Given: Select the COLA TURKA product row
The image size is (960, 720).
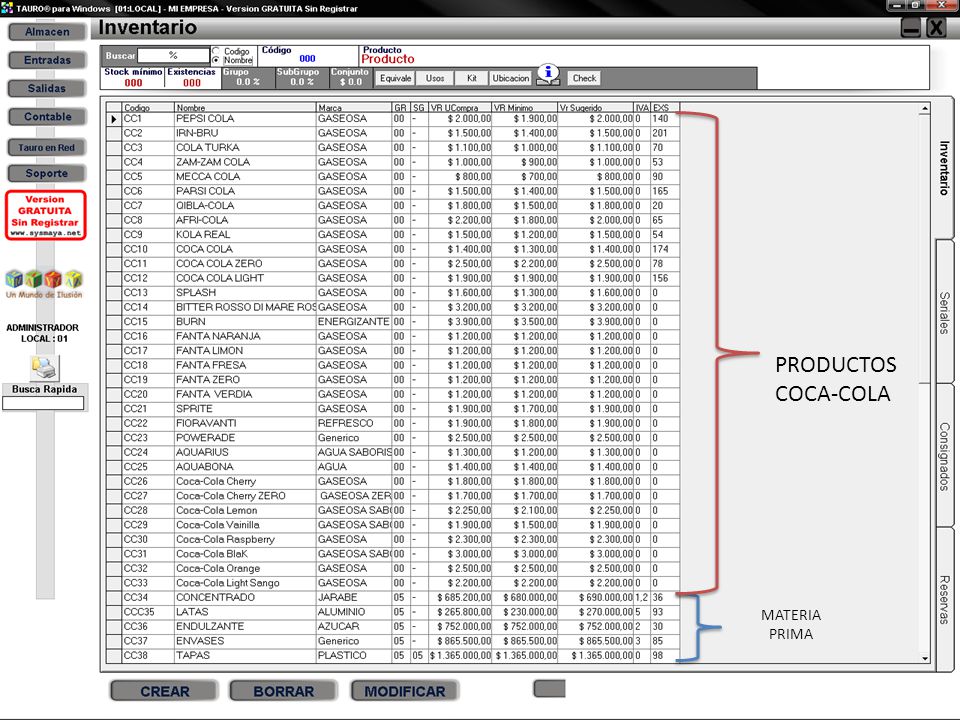Looking at the screenshot, I should (392, 148).
